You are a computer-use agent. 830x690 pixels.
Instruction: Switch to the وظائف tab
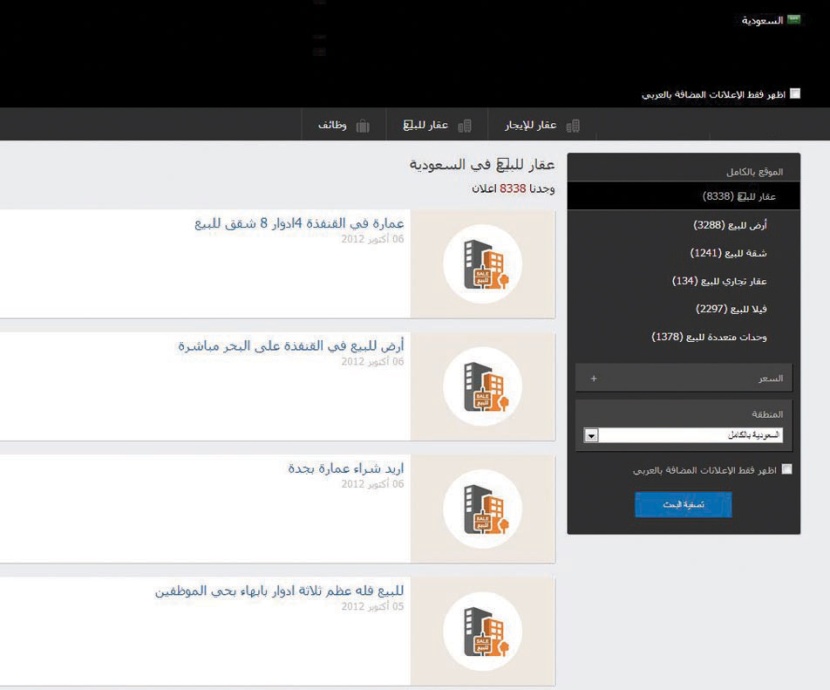tap(341, 124)
